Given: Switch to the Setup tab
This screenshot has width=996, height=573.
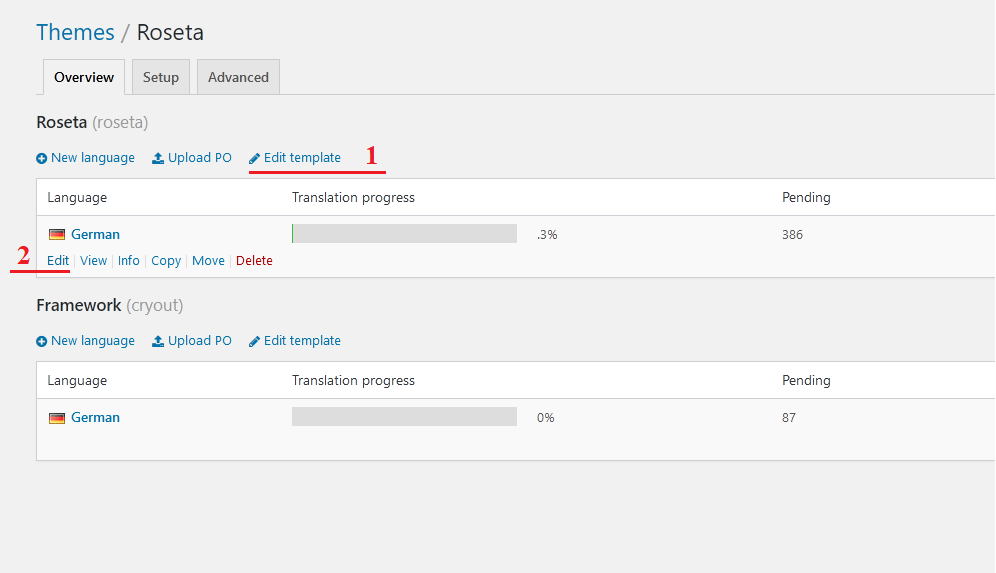Looking at the screenshot, I should click(161, 77).
